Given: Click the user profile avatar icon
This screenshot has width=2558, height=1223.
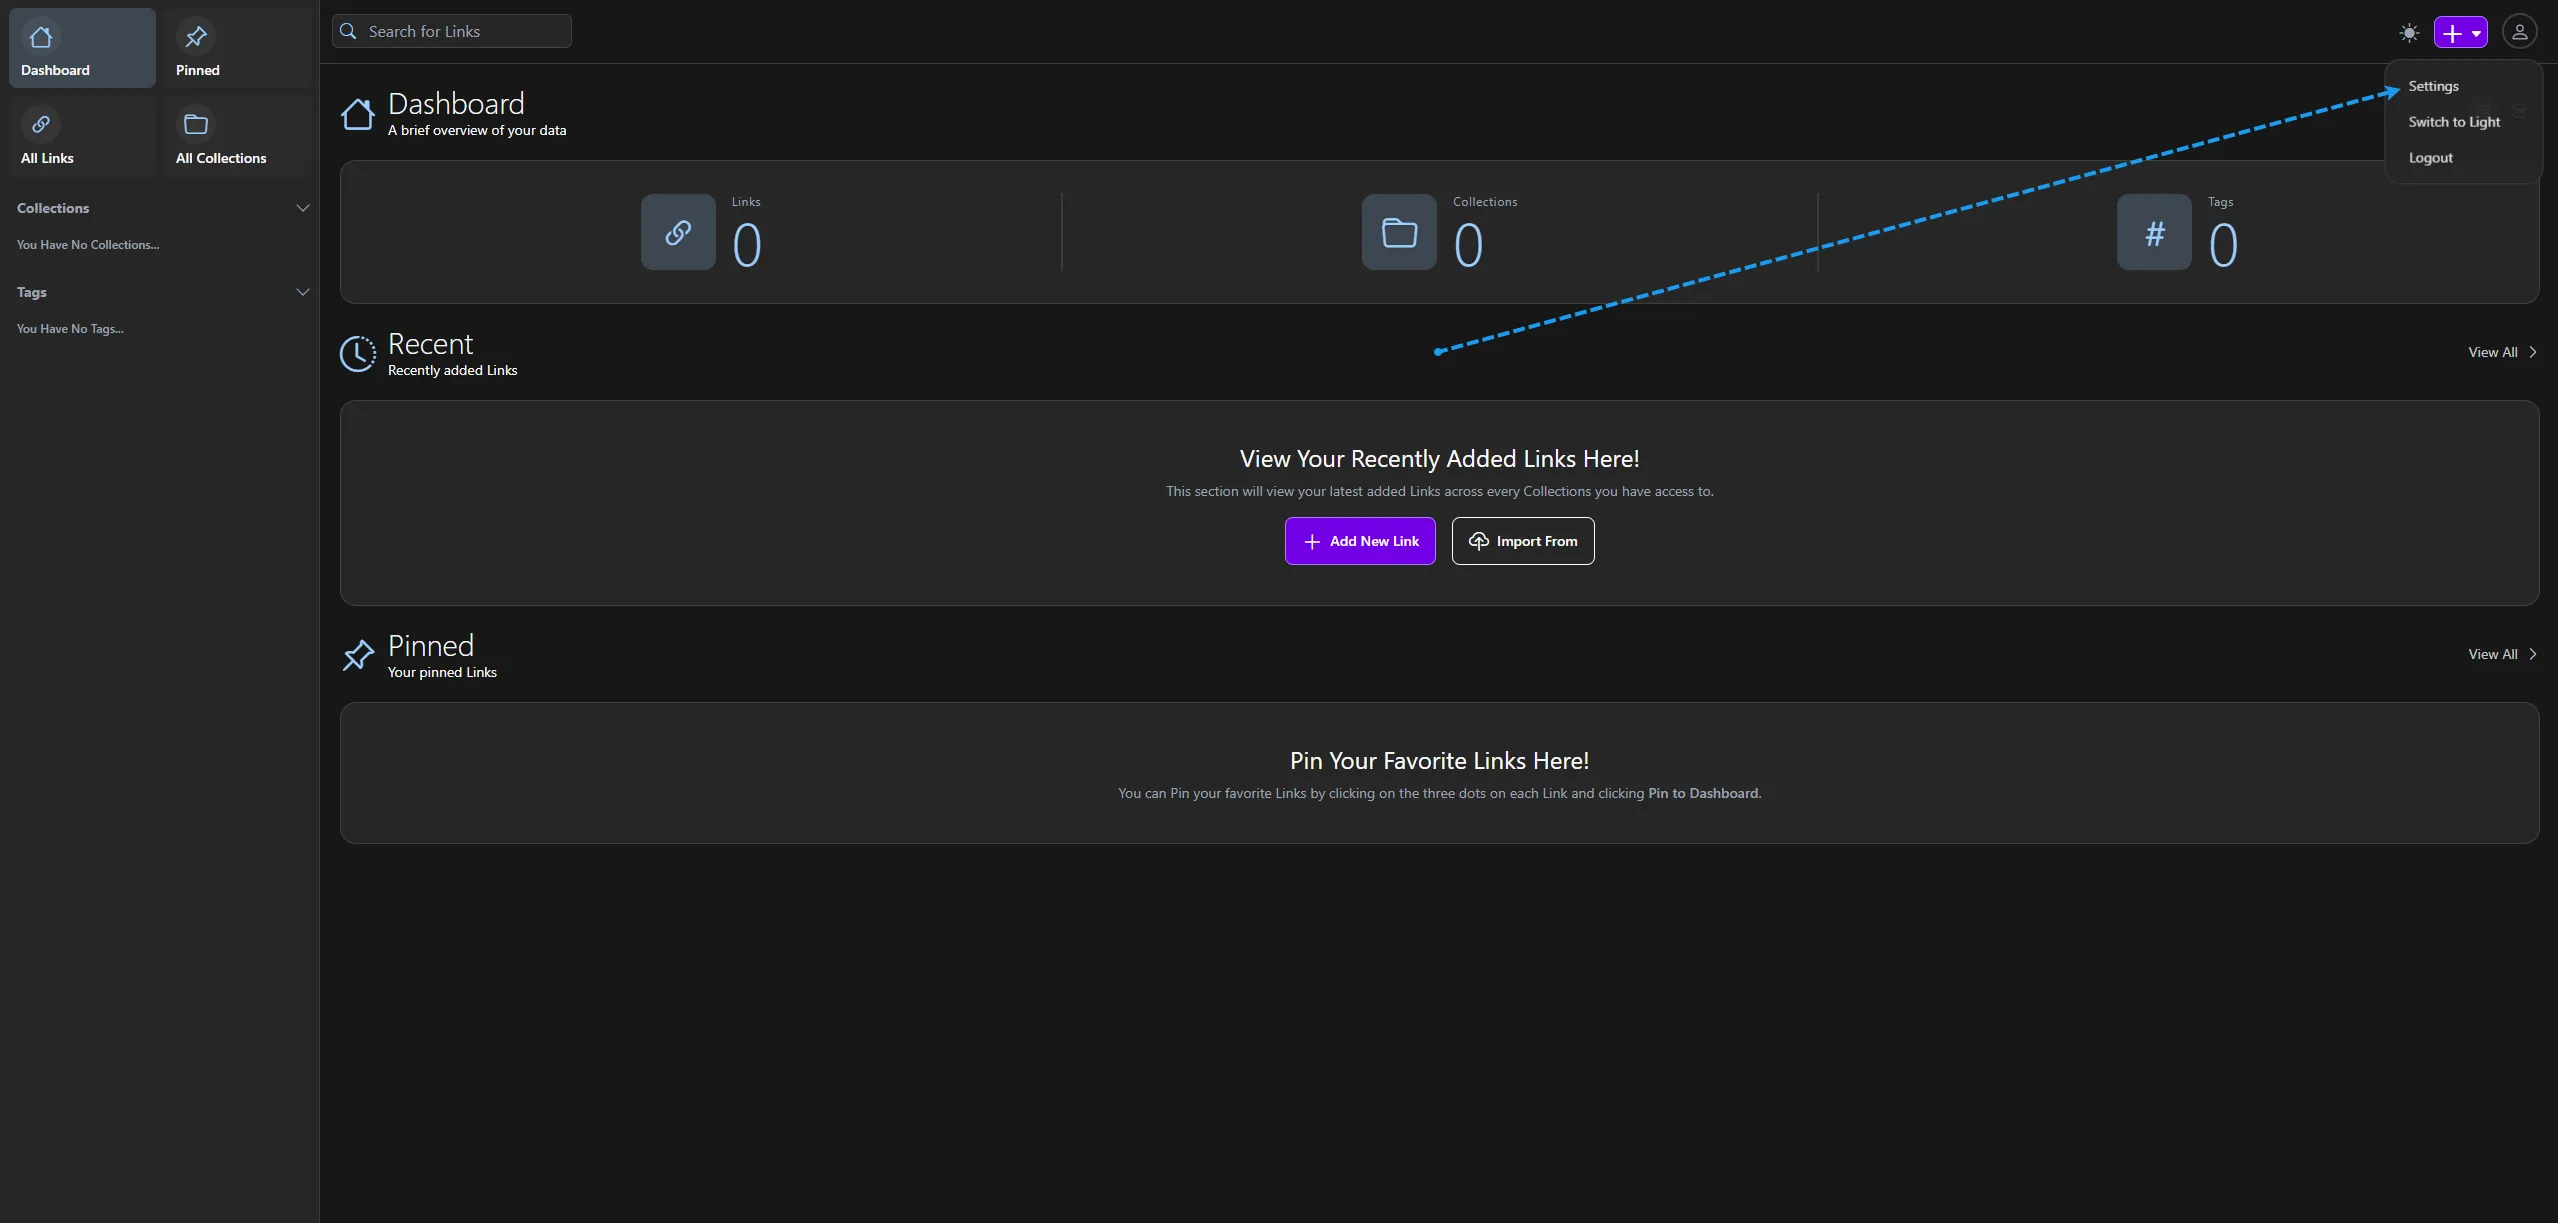Looking at the screenshot, I should (2519, 31).
